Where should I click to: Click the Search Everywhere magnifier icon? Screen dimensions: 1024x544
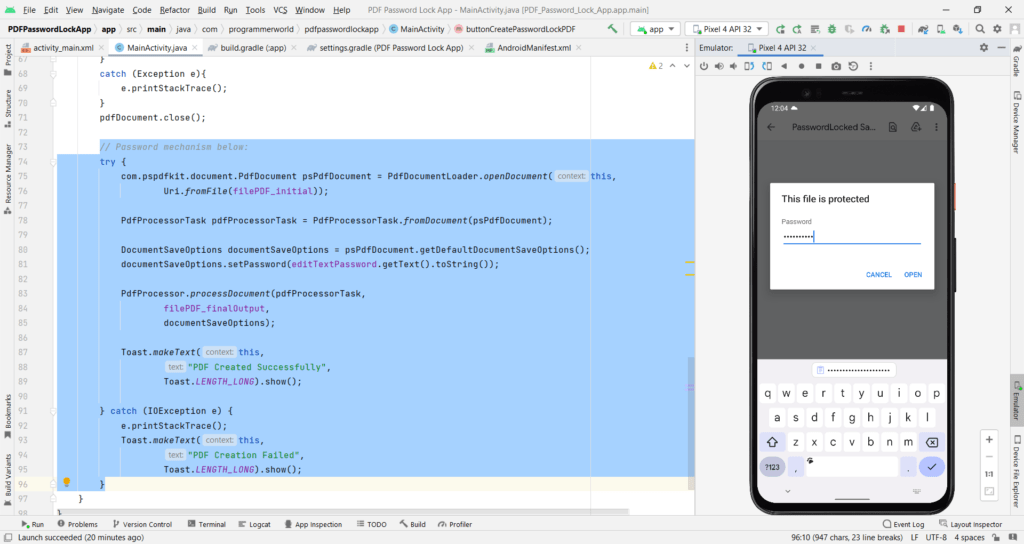click(980, 29)
